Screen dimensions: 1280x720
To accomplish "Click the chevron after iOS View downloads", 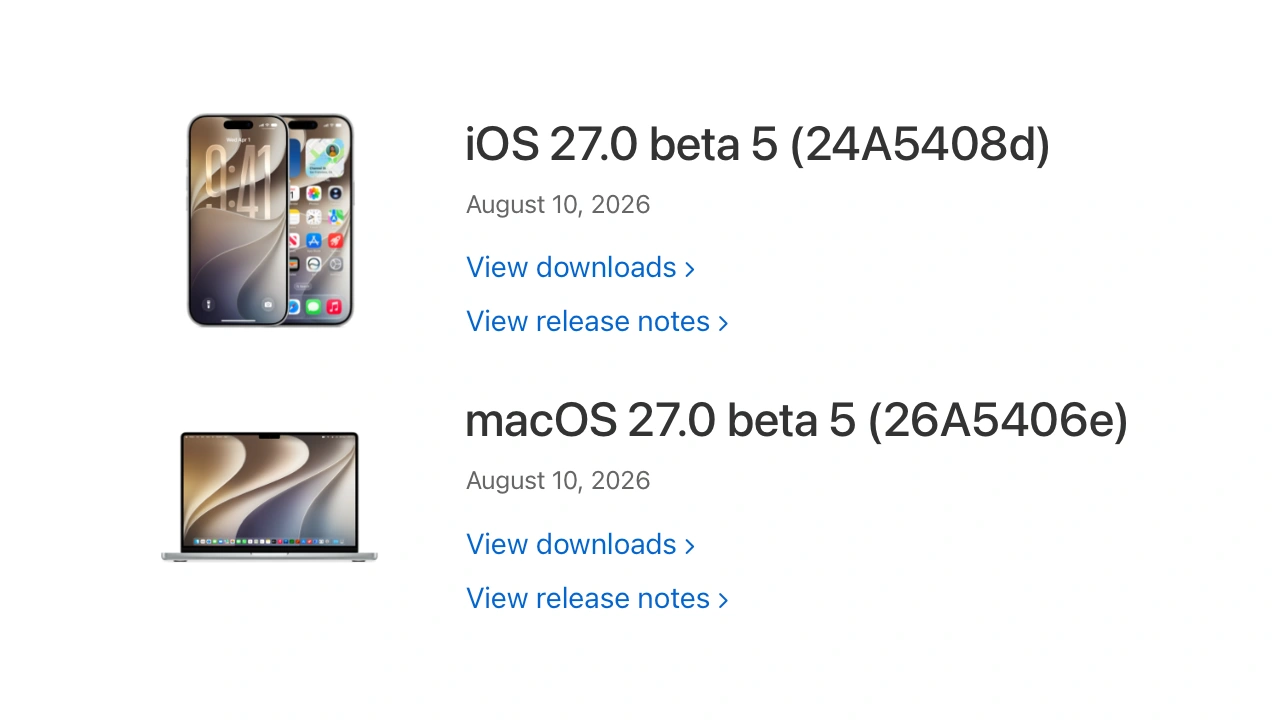I will 689,269.
